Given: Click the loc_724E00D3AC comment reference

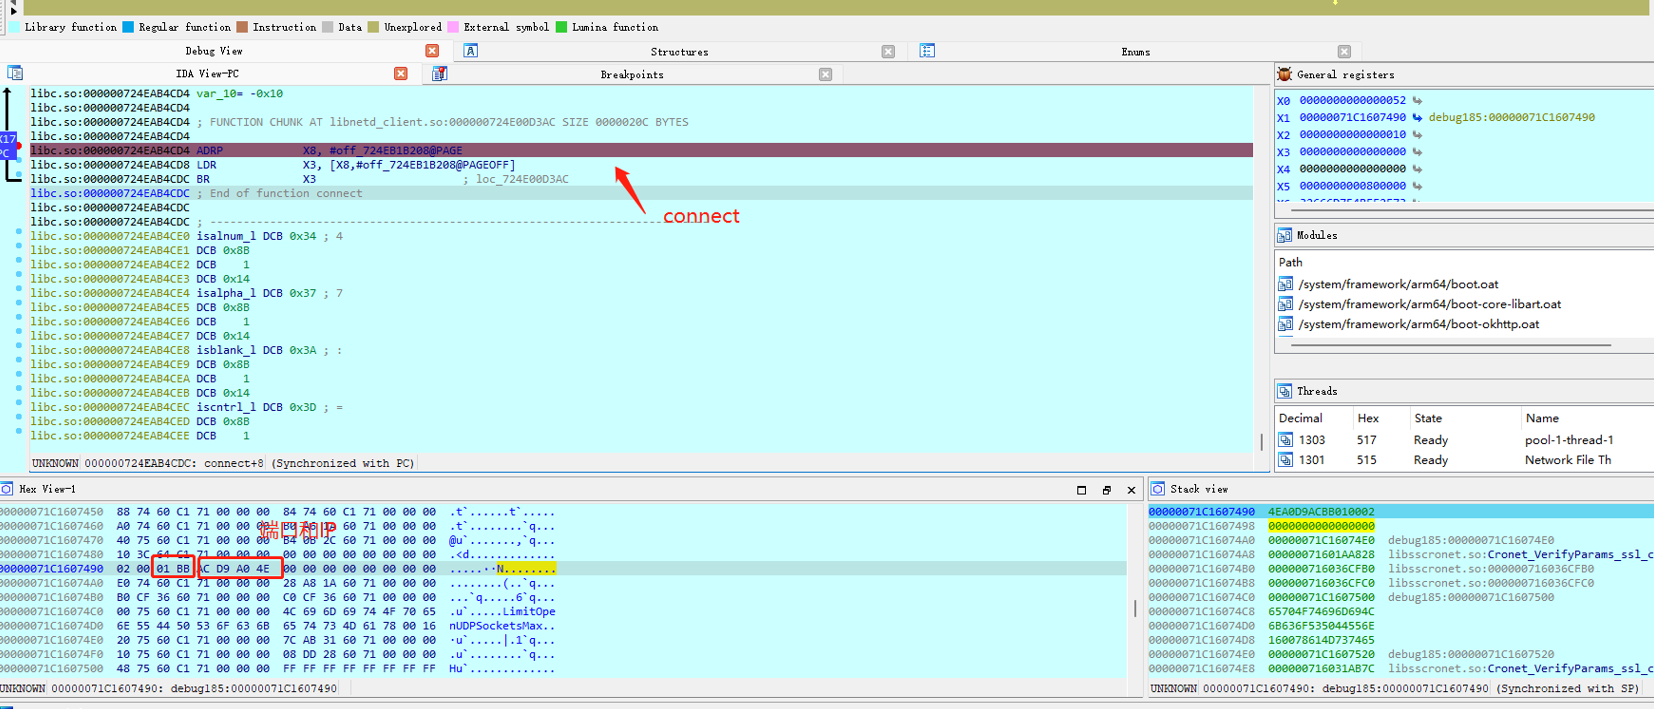Looking at the screenshot, I should (522, 179).
